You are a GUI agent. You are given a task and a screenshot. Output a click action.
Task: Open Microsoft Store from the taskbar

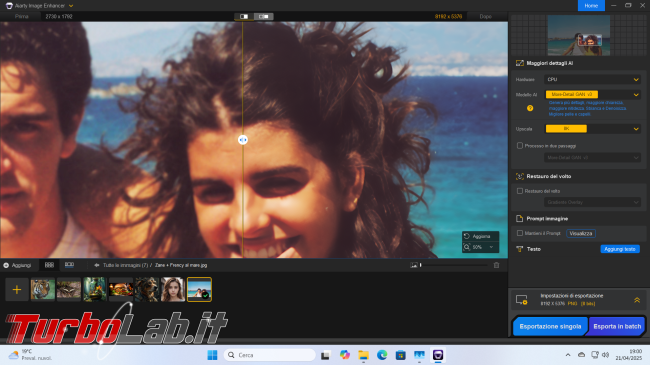[x=401, y=355]
